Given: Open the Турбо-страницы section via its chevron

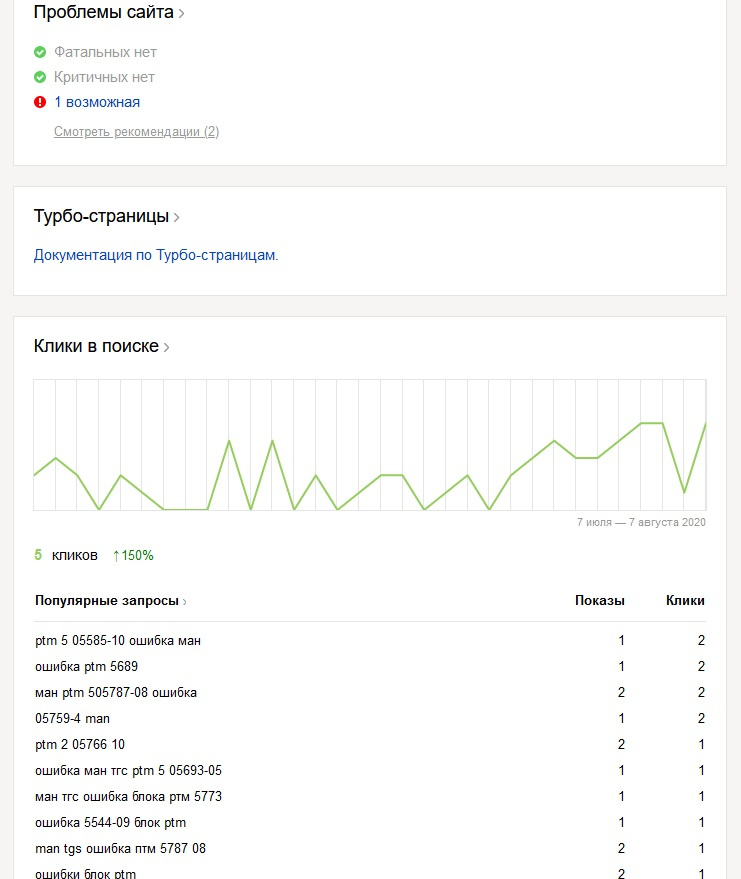Looking at the screenshot, I should (x=177, y=217).
